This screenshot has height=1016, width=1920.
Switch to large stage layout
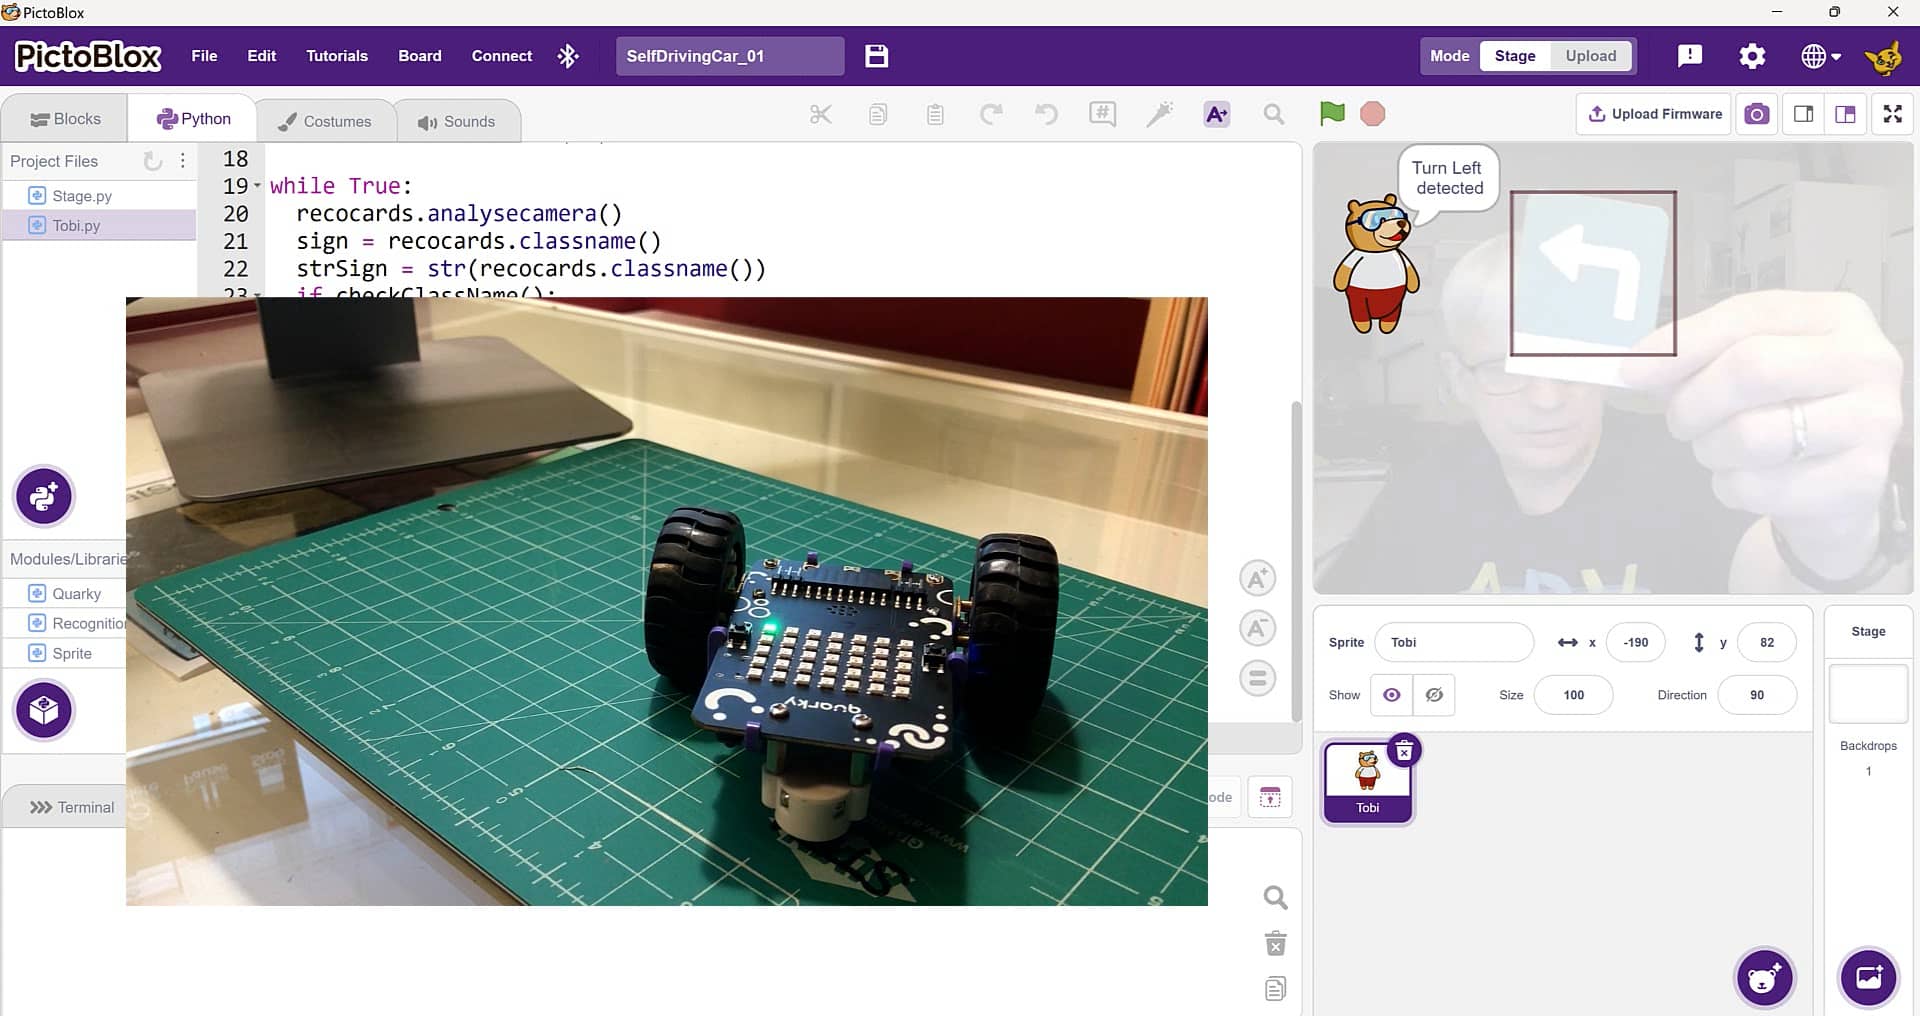coord(1846,114)
